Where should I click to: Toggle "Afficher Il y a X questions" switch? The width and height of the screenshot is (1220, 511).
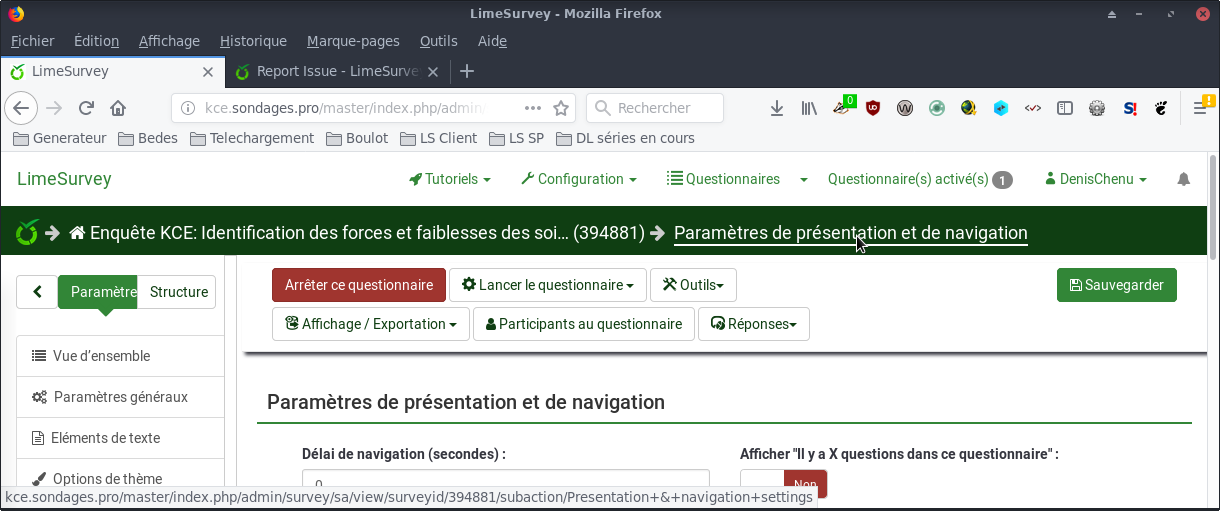tap(783, 483)
